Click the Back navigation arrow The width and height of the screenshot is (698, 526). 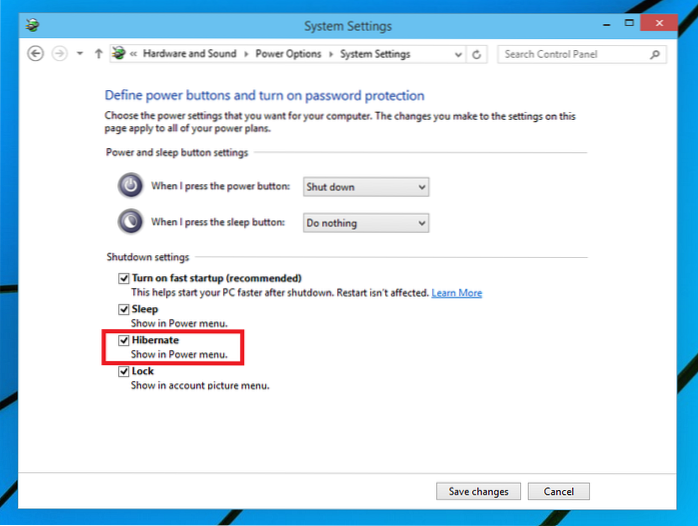36,54
